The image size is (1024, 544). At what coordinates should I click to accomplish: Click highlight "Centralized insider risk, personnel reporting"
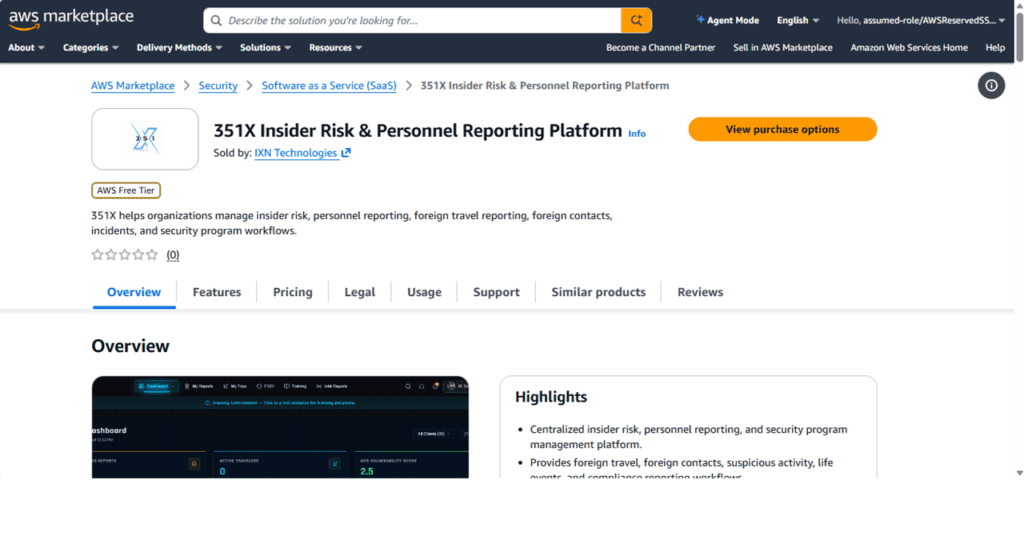click(x=688, y=437)
